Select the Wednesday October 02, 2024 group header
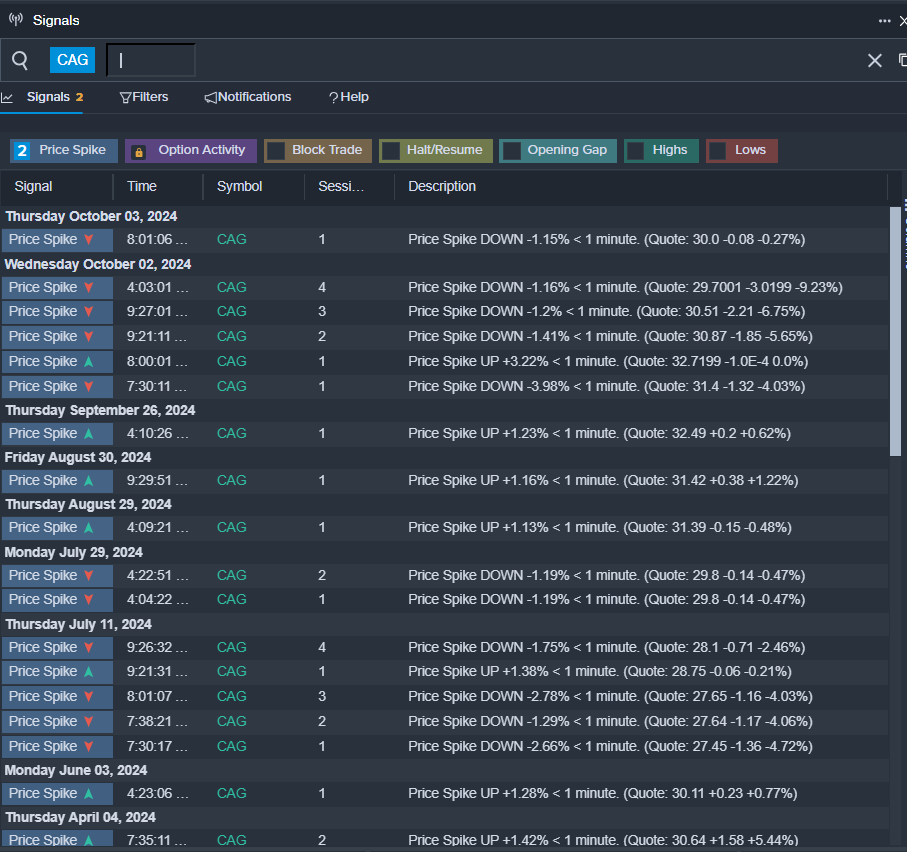Screen dimensions: 907x852 coord(98,264)
